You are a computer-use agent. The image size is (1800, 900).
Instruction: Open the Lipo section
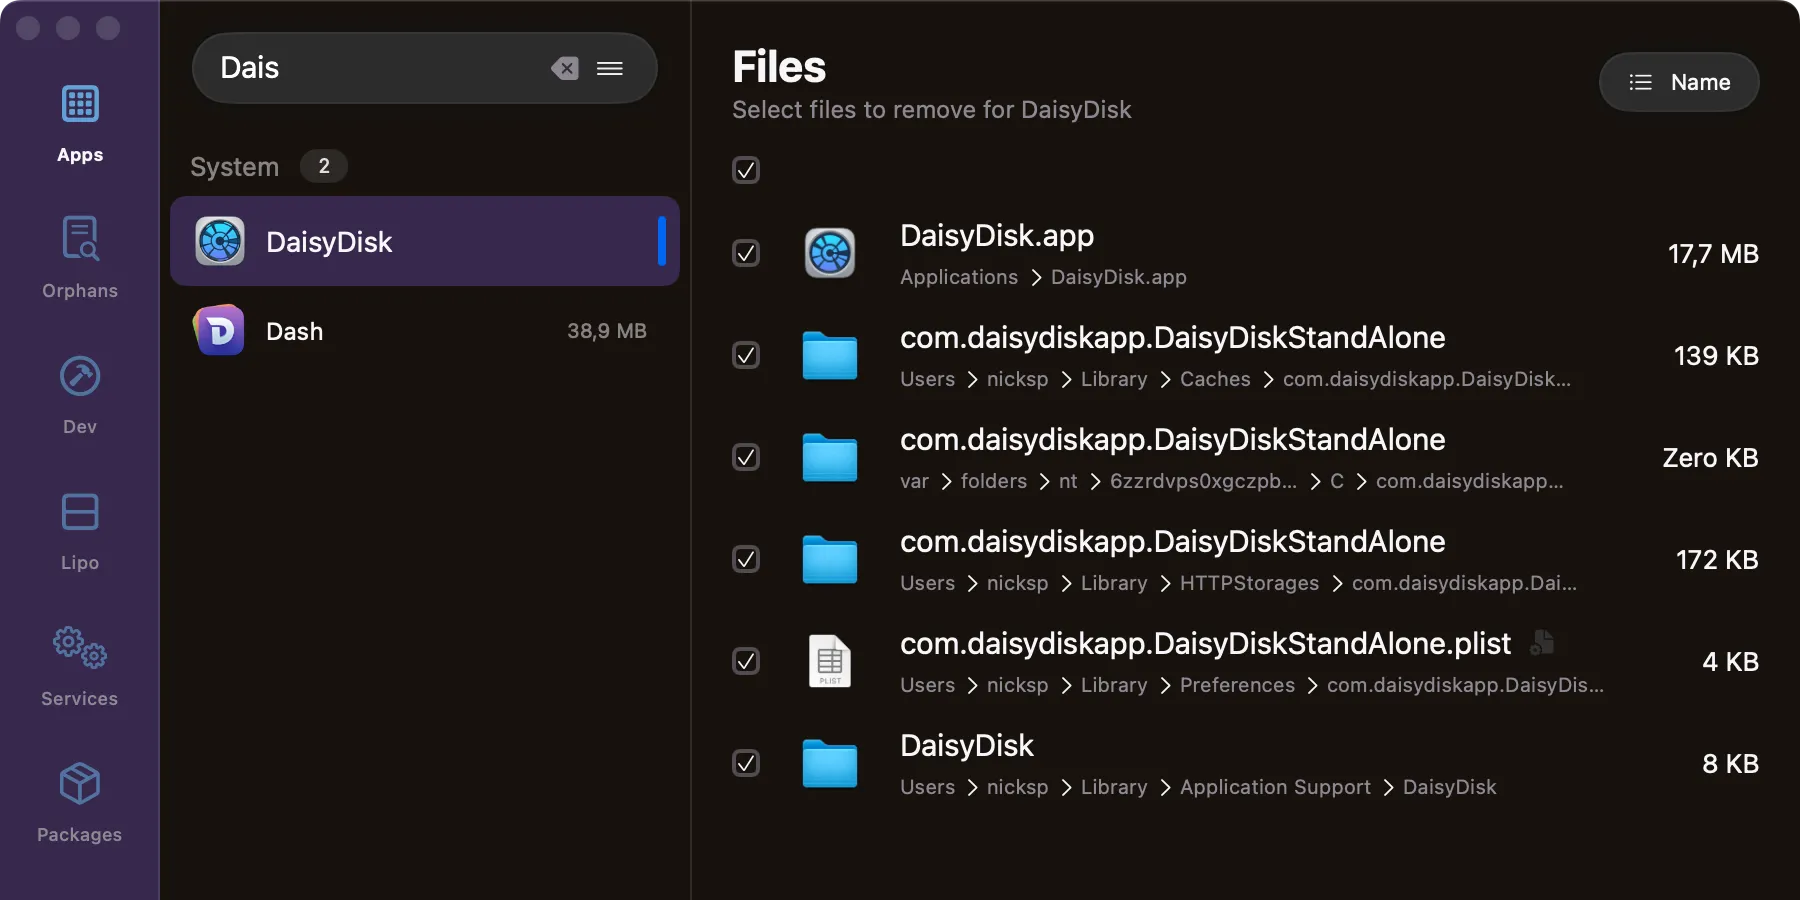pos(80,531)
